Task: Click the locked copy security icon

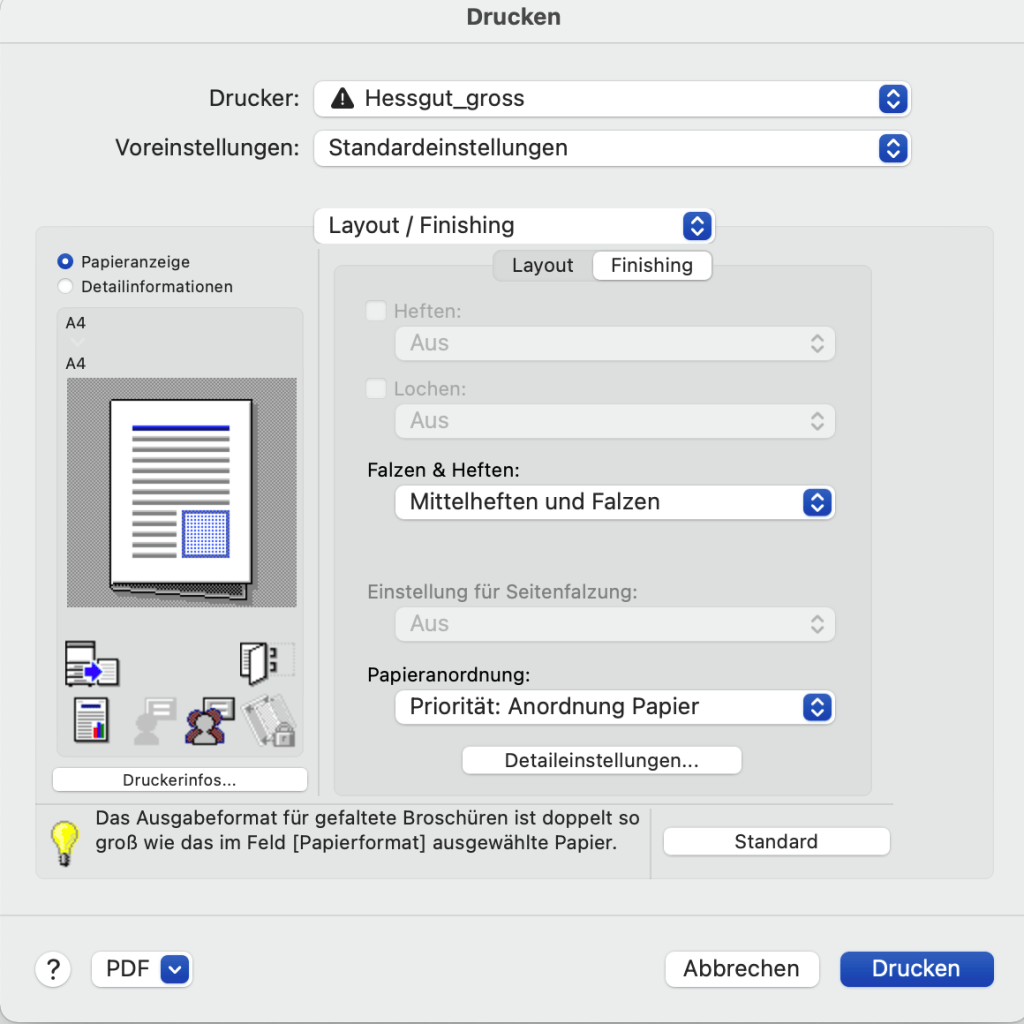Action: tap(268, 721)
